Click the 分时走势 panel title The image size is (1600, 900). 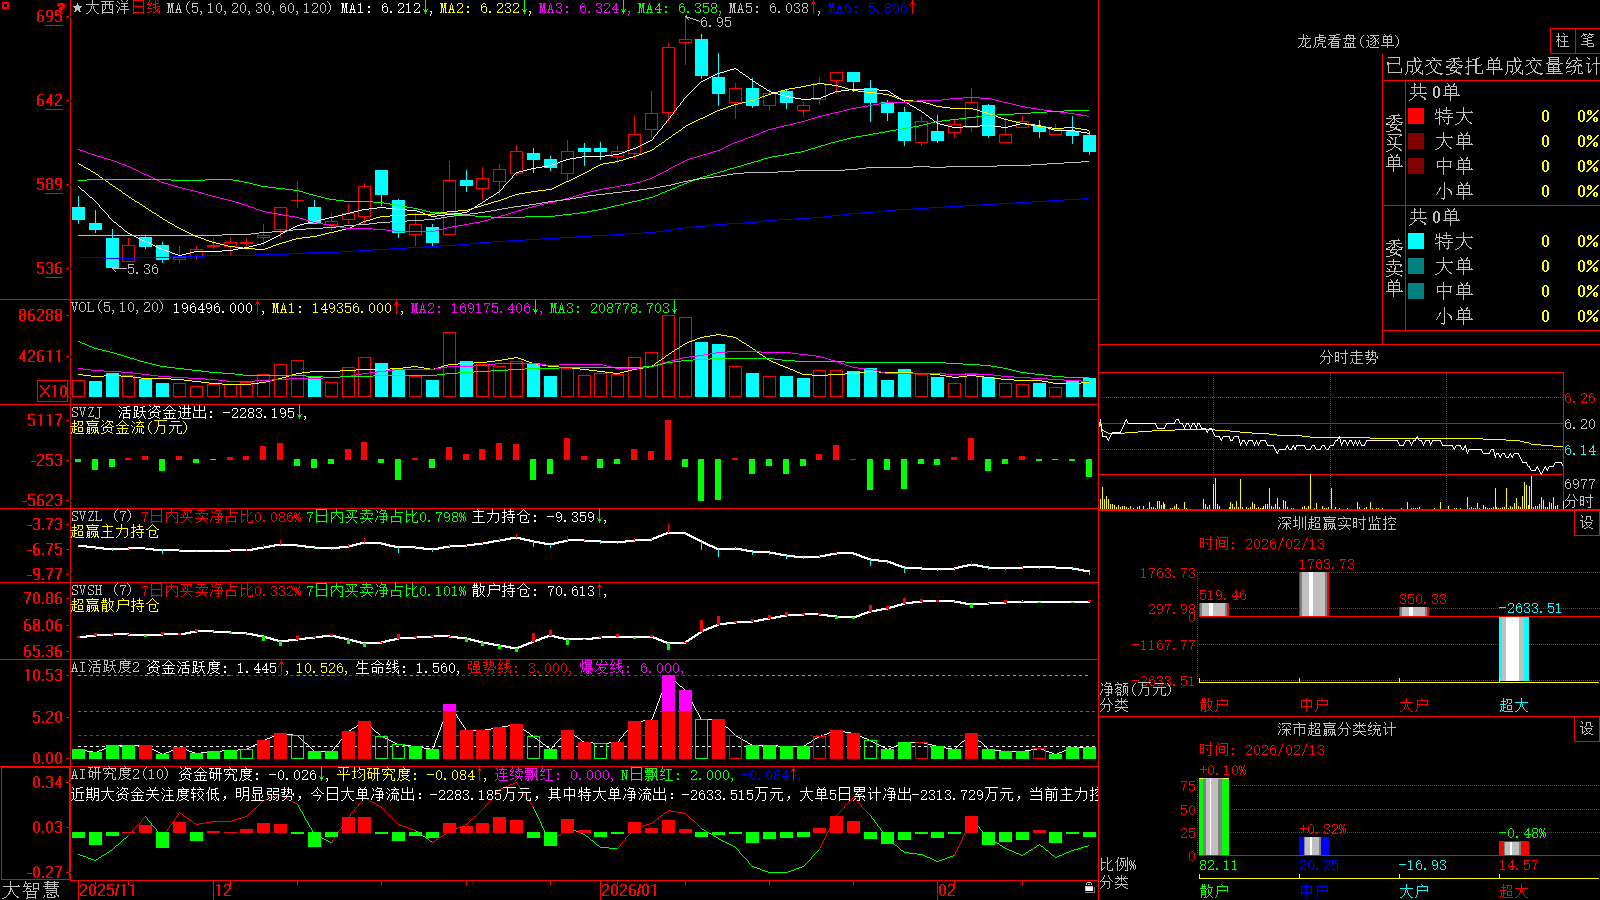1348,357
